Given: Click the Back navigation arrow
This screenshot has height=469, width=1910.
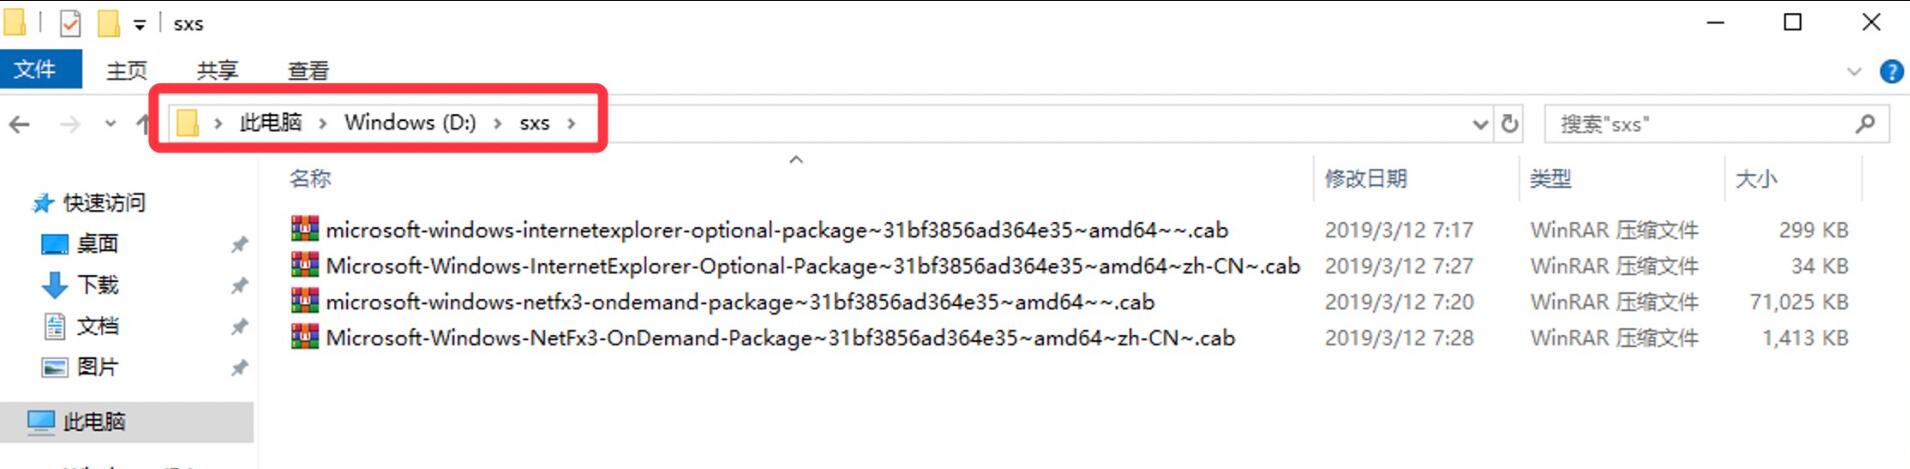Looking at the screenshot, I should (x=19, y=124).
